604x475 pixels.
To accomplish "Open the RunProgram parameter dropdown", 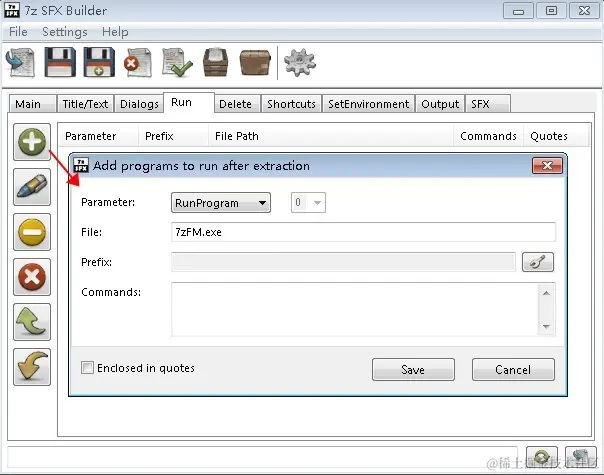I will 221,203.
